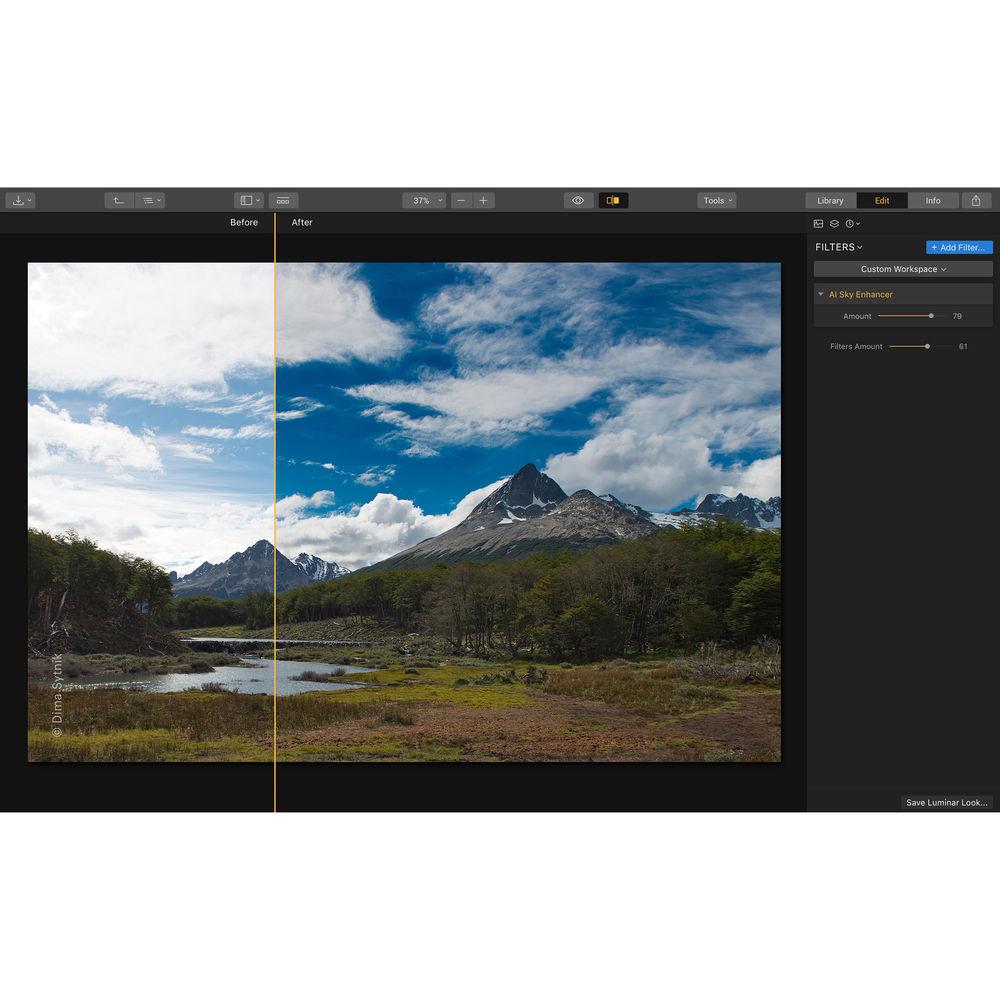Click the Add Filter button
The width and height of the screenshot is (1000, 1000).
point(958,247)
